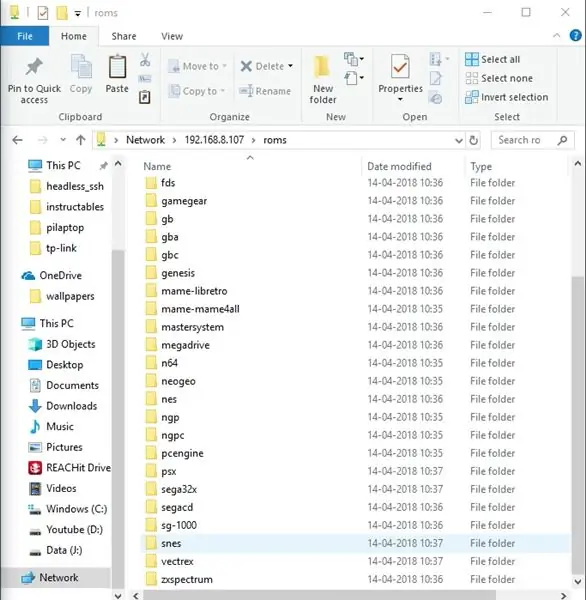Viewport: 586px width, 600px height.
Task: Refresh the roms folder view
Action: click(473, 140)
